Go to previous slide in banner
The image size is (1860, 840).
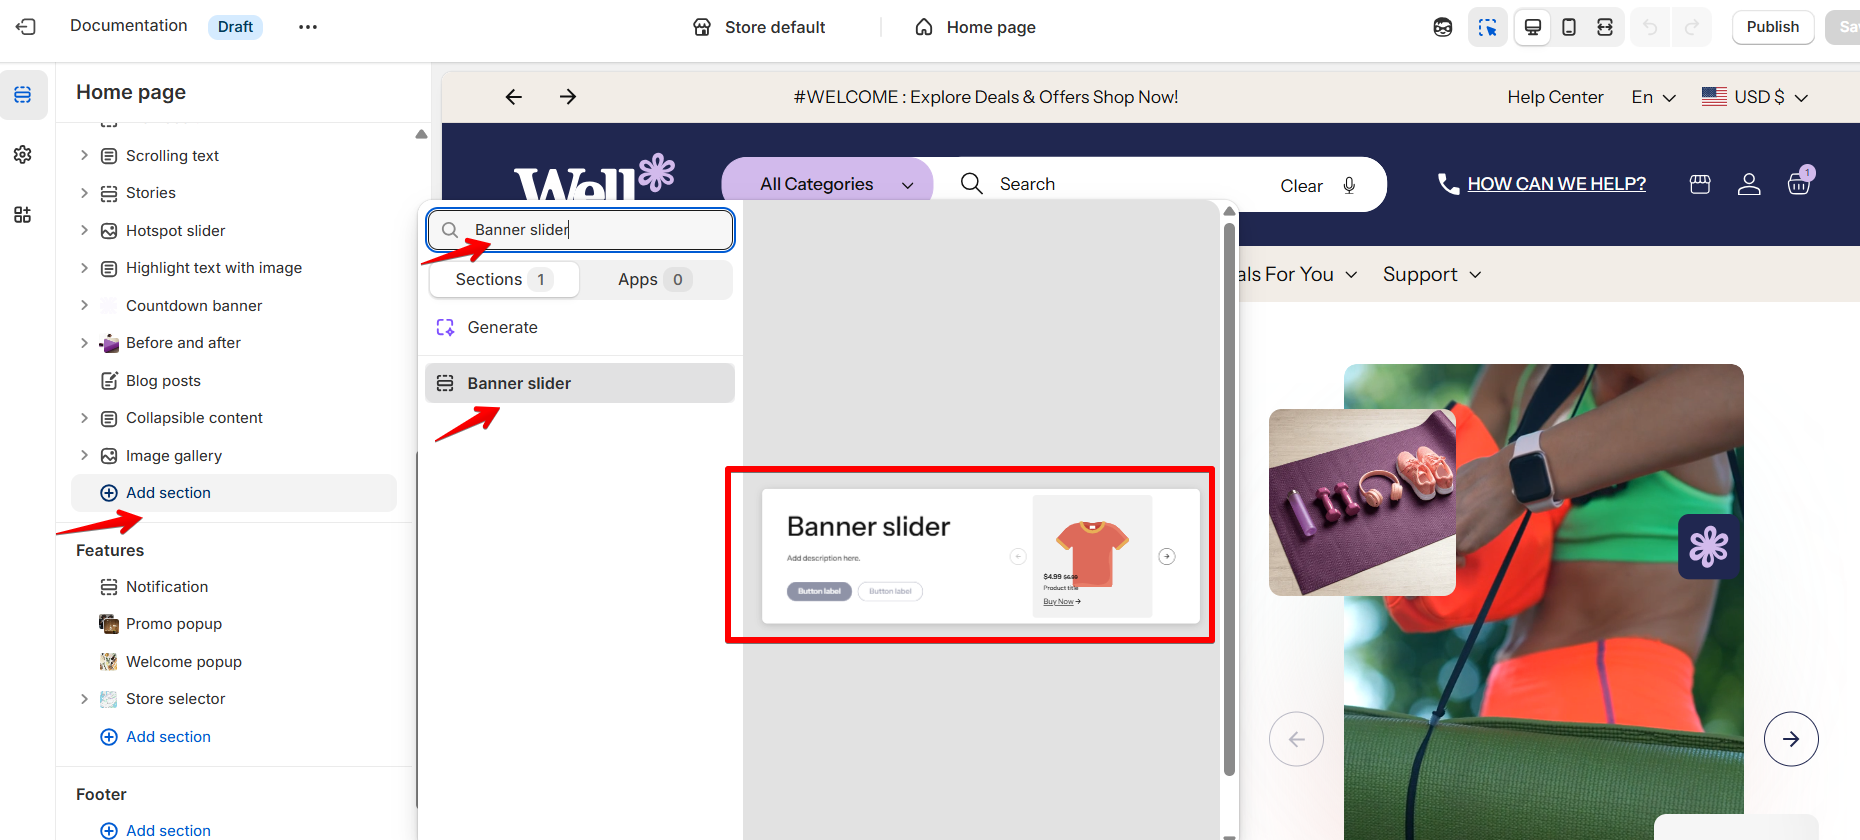[x=1296, y=739]
